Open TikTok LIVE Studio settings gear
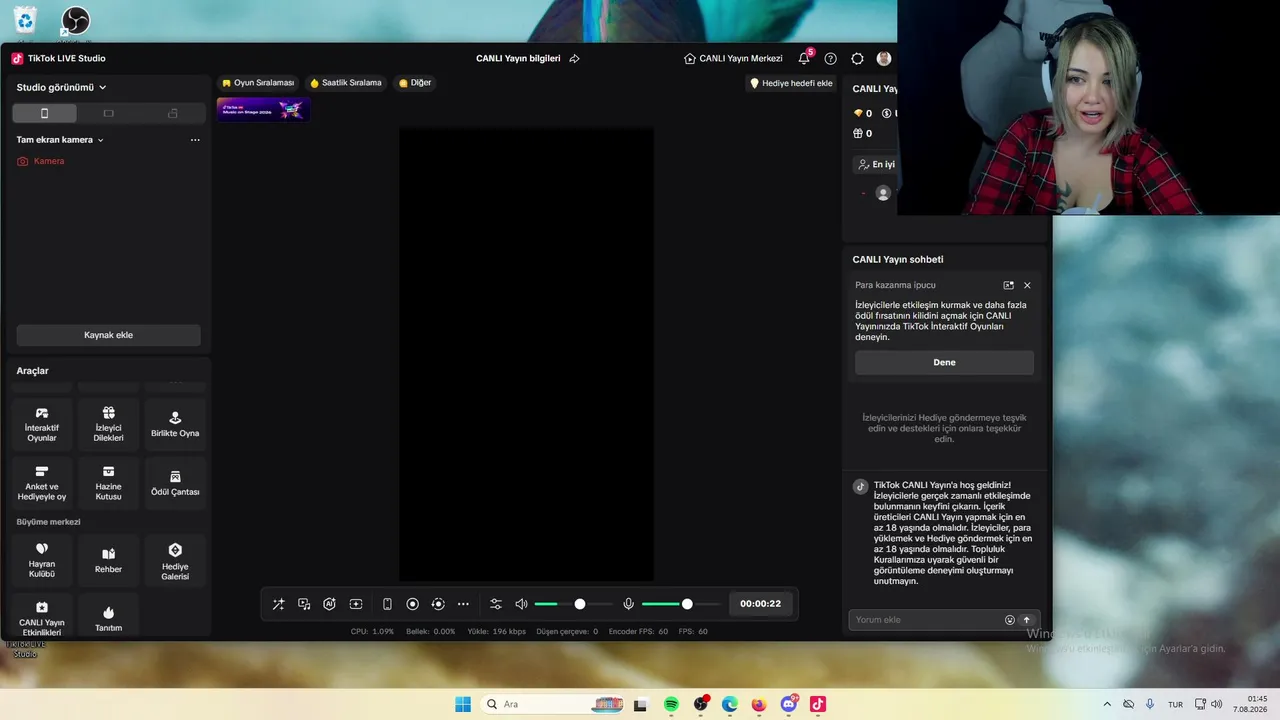 tap(857, 59)
